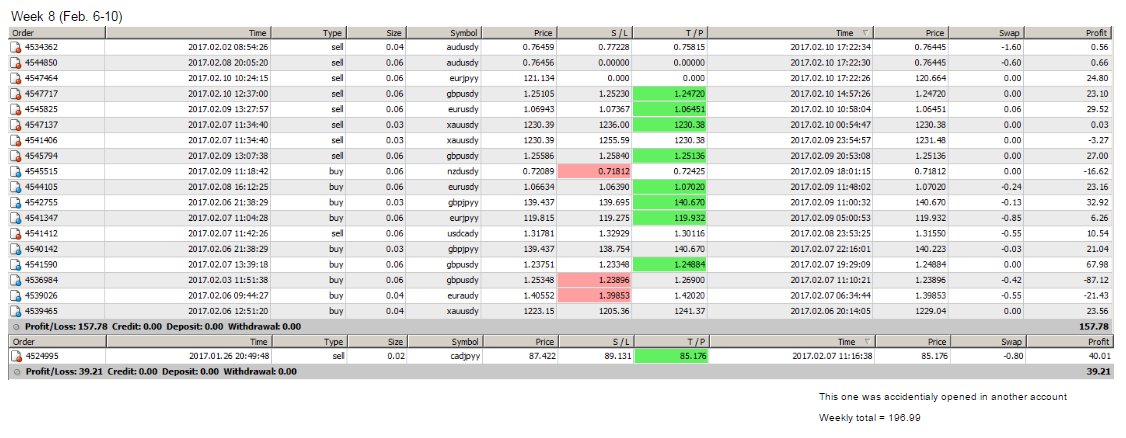Viewport: 1126px width, 438px height.
Task: Click the sell icon of order 4547137
Action: click(16, 124)
